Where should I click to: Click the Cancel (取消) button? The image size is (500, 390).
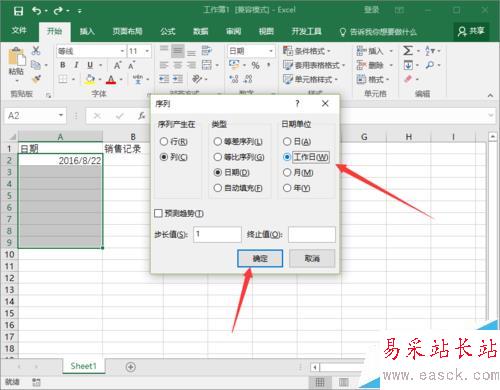(x=312, y=258)
